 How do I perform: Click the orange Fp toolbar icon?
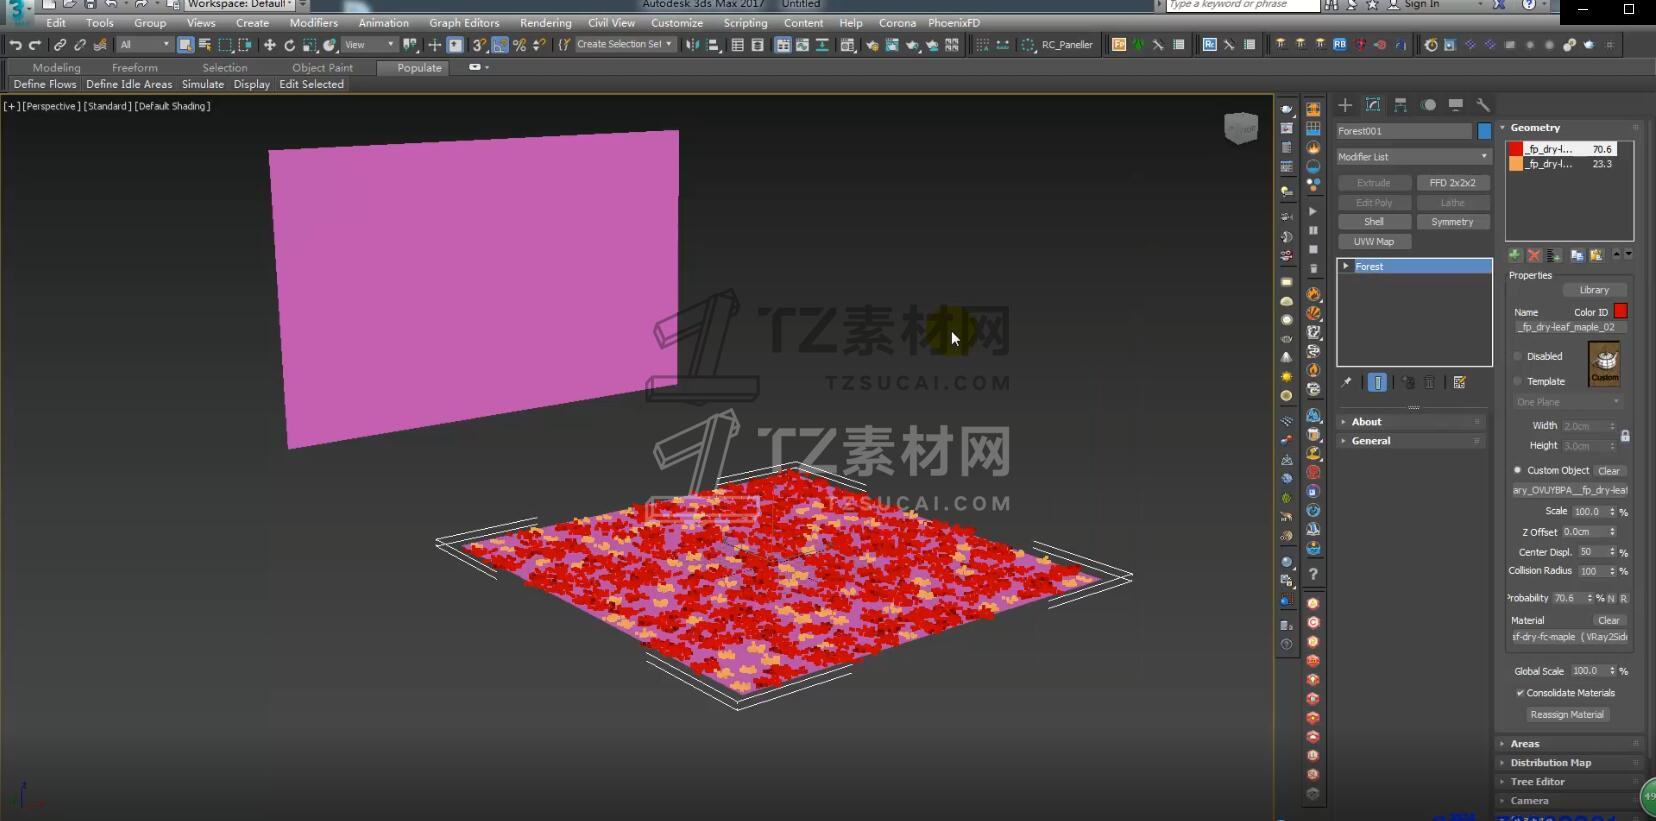[x=1119, y=45]
